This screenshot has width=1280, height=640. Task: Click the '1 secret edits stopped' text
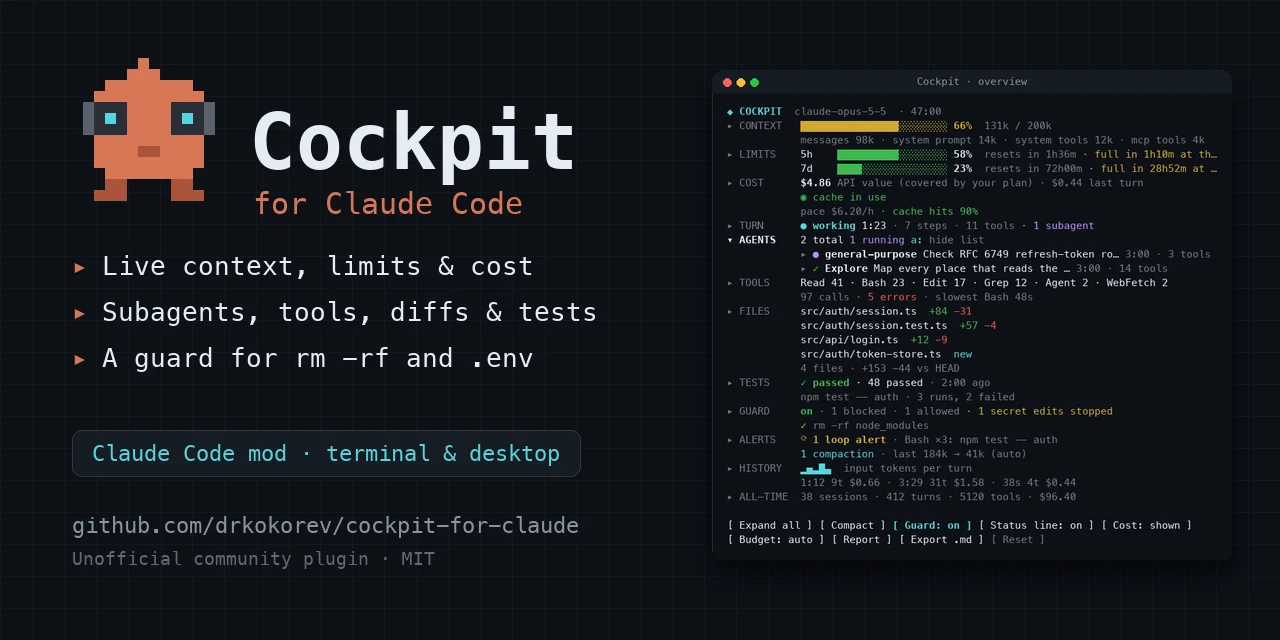(1045, 411)
